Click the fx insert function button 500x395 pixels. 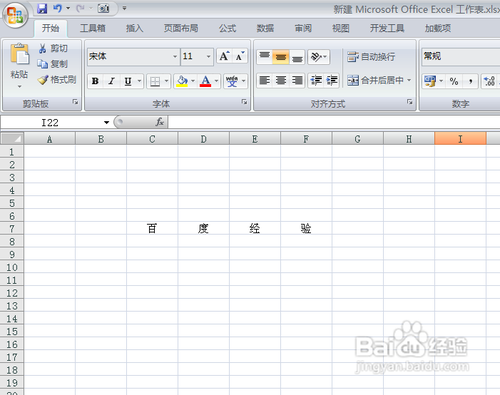click(160, 122)
